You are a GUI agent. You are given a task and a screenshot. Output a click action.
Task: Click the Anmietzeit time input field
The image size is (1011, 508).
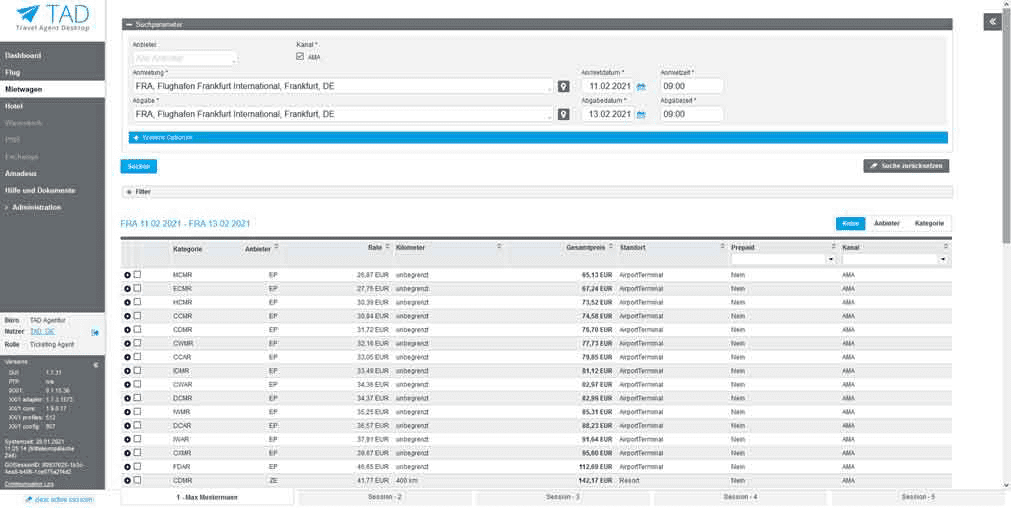(691, 86)
